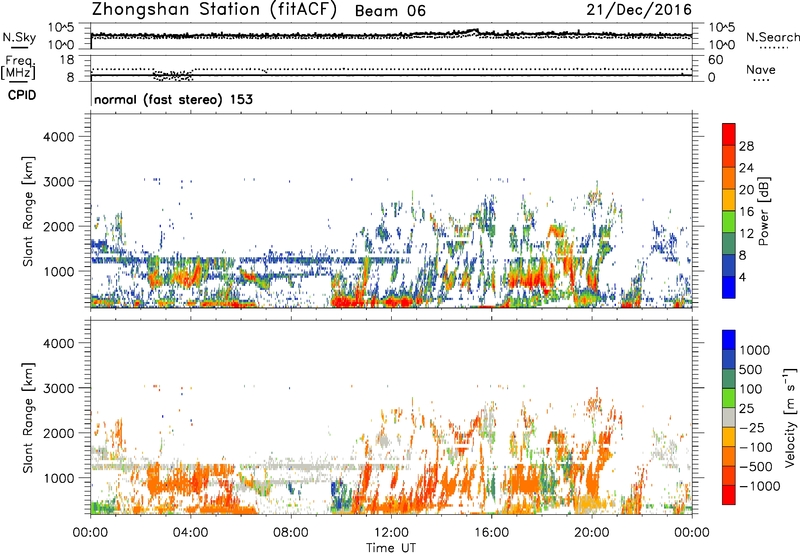Click the "1000" range tick on power panel
Screen dimensions: 800x554
(x=59, y=271)
